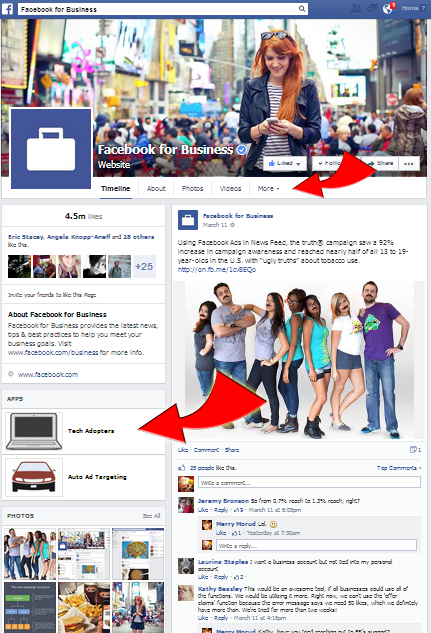
Task: Click the search magnifier icon
Action: (302, 9)
